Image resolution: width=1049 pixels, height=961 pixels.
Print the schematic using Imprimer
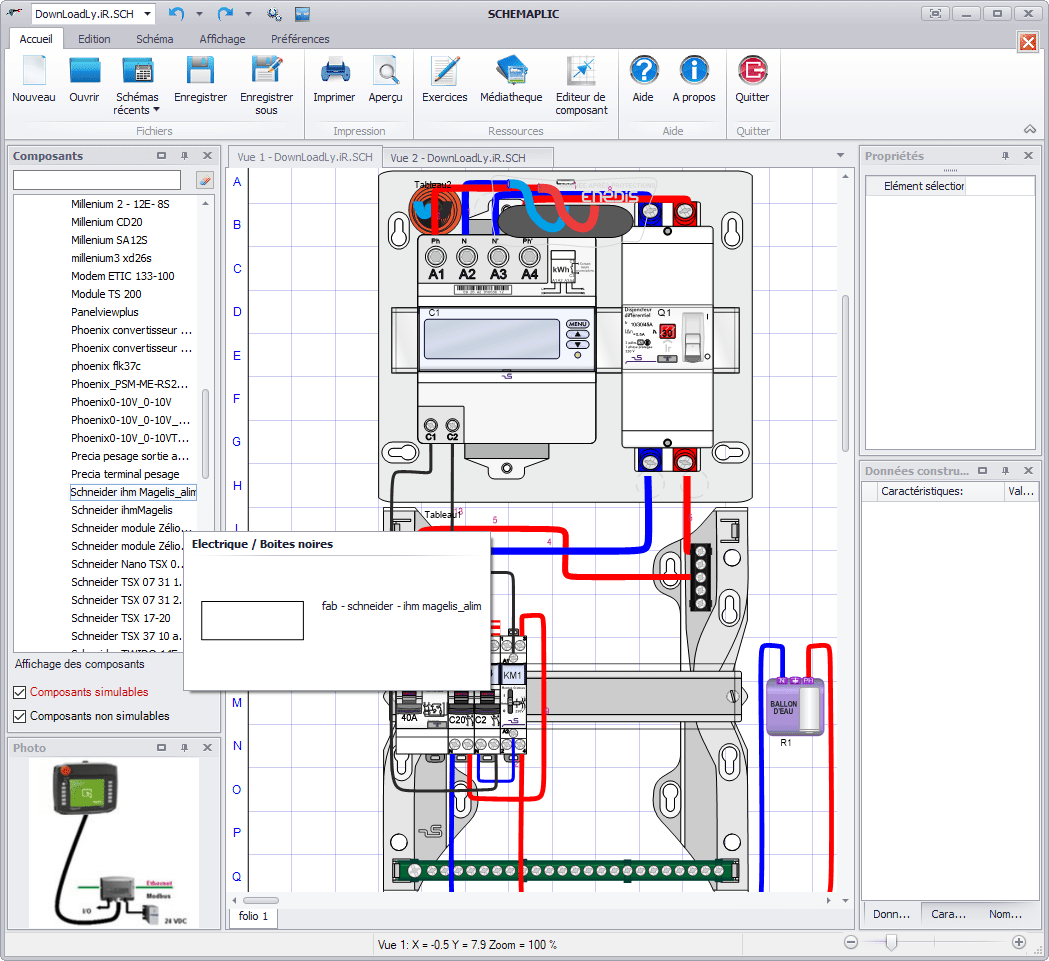(334, 85)
